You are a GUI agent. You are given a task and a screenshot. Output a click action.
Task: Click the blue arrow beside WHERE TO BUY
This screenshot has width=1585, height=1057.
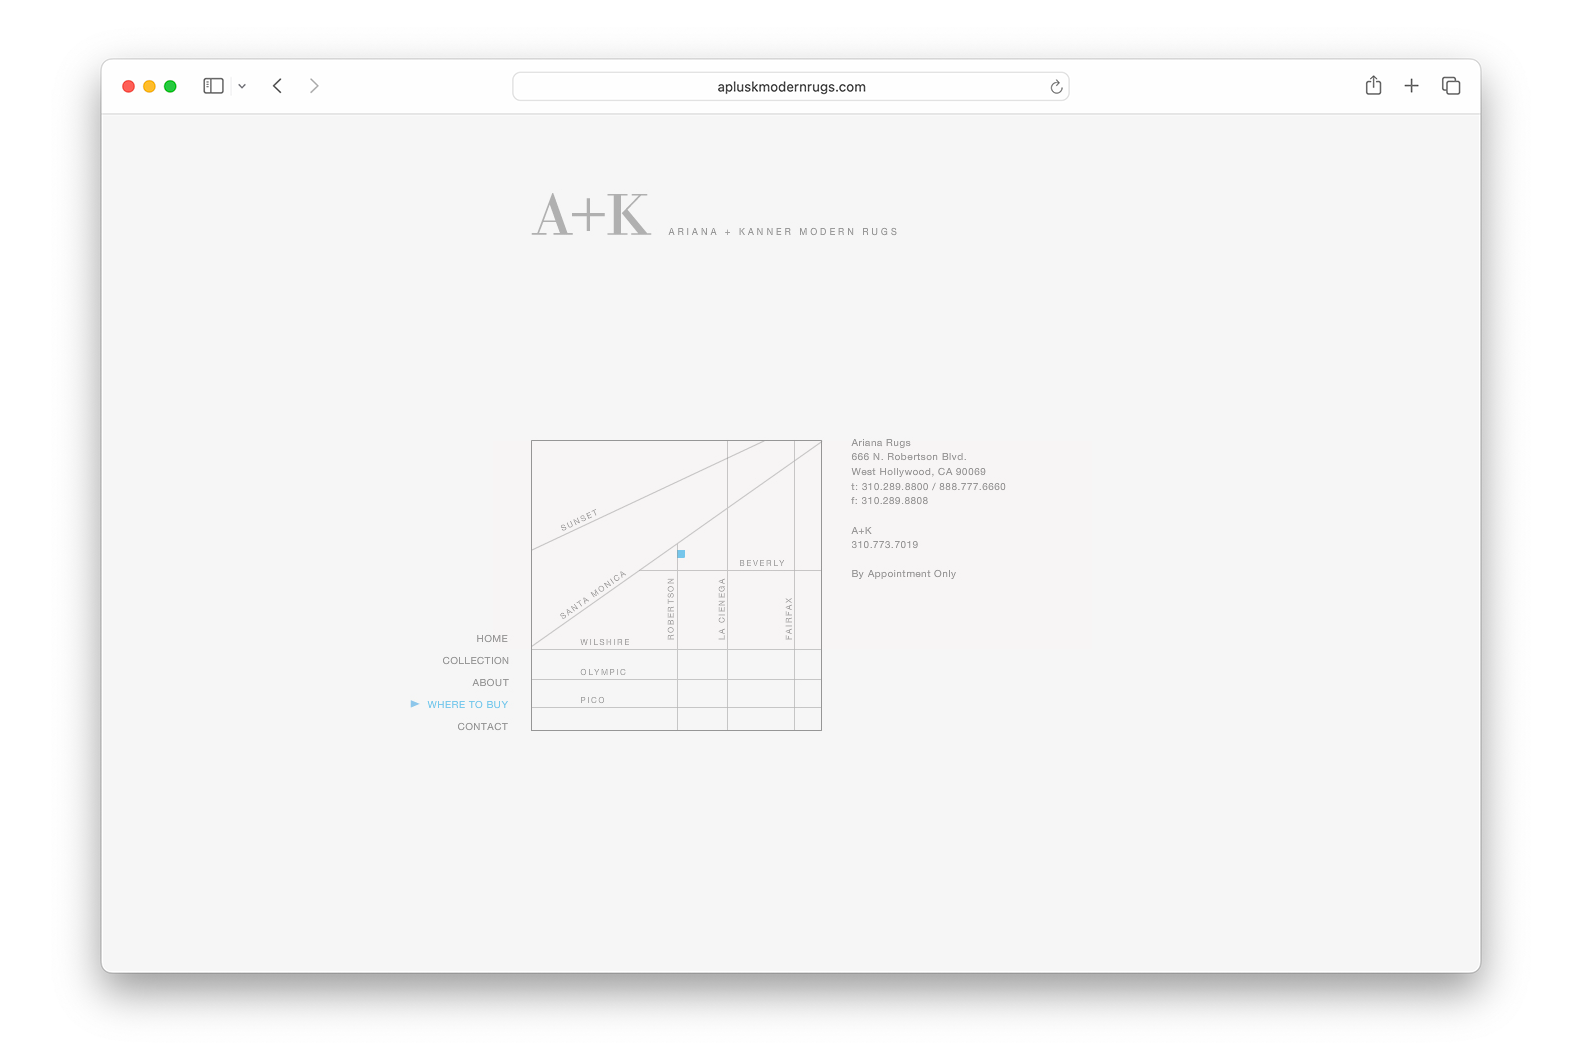[x=415, y=704]
